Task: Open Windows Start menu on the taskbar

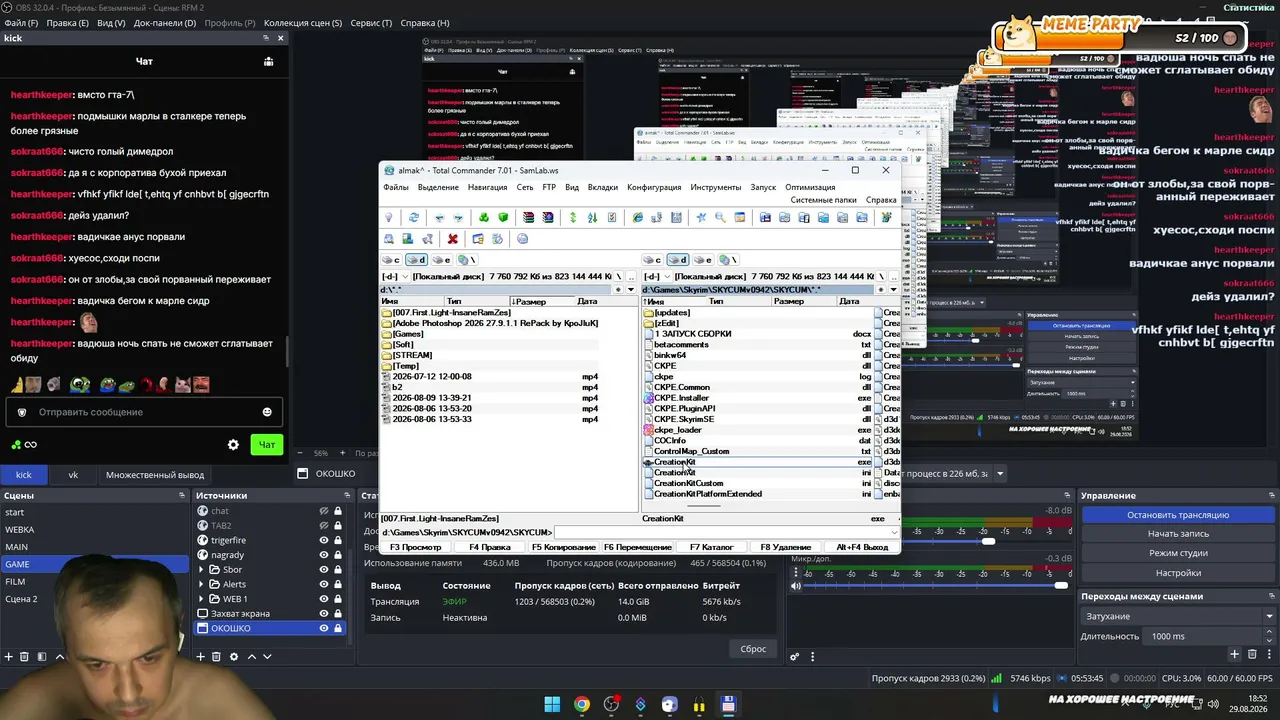Action: coord(552,704)
